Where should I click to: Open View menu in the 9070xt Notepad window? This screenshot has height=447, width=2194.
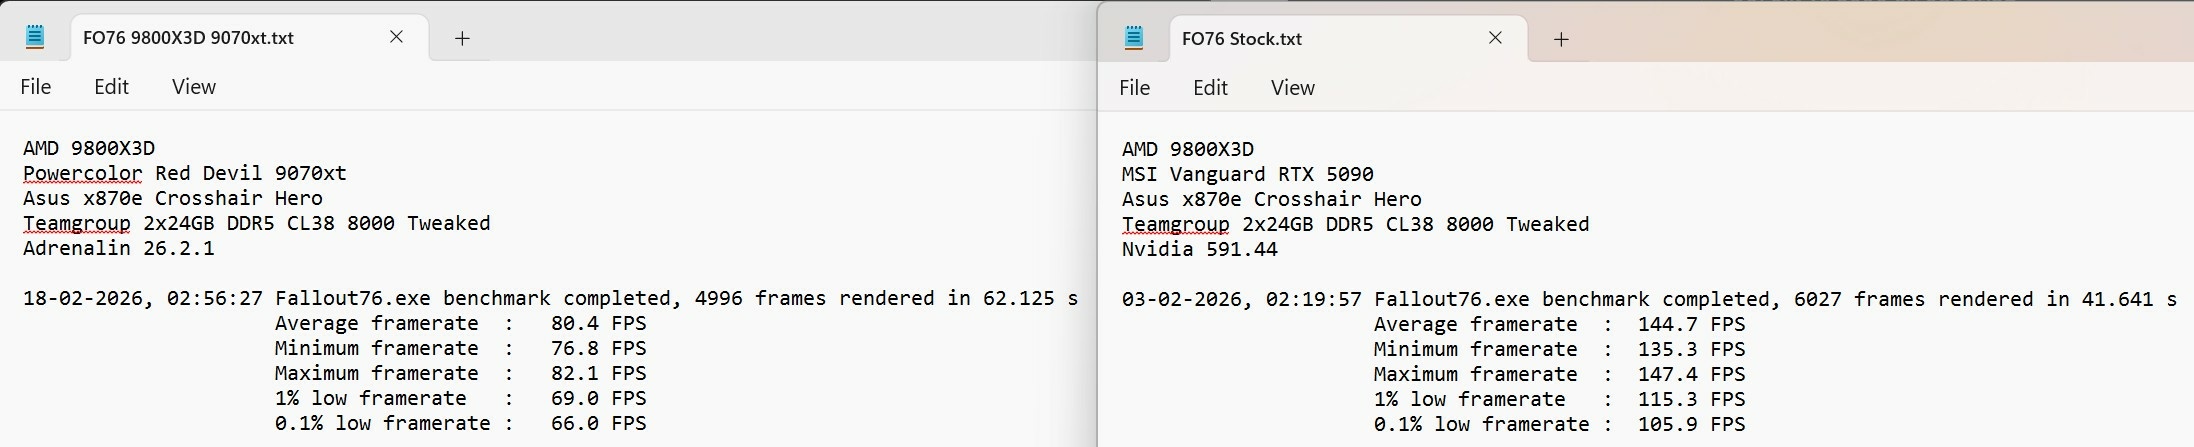(x=194, y=87)
